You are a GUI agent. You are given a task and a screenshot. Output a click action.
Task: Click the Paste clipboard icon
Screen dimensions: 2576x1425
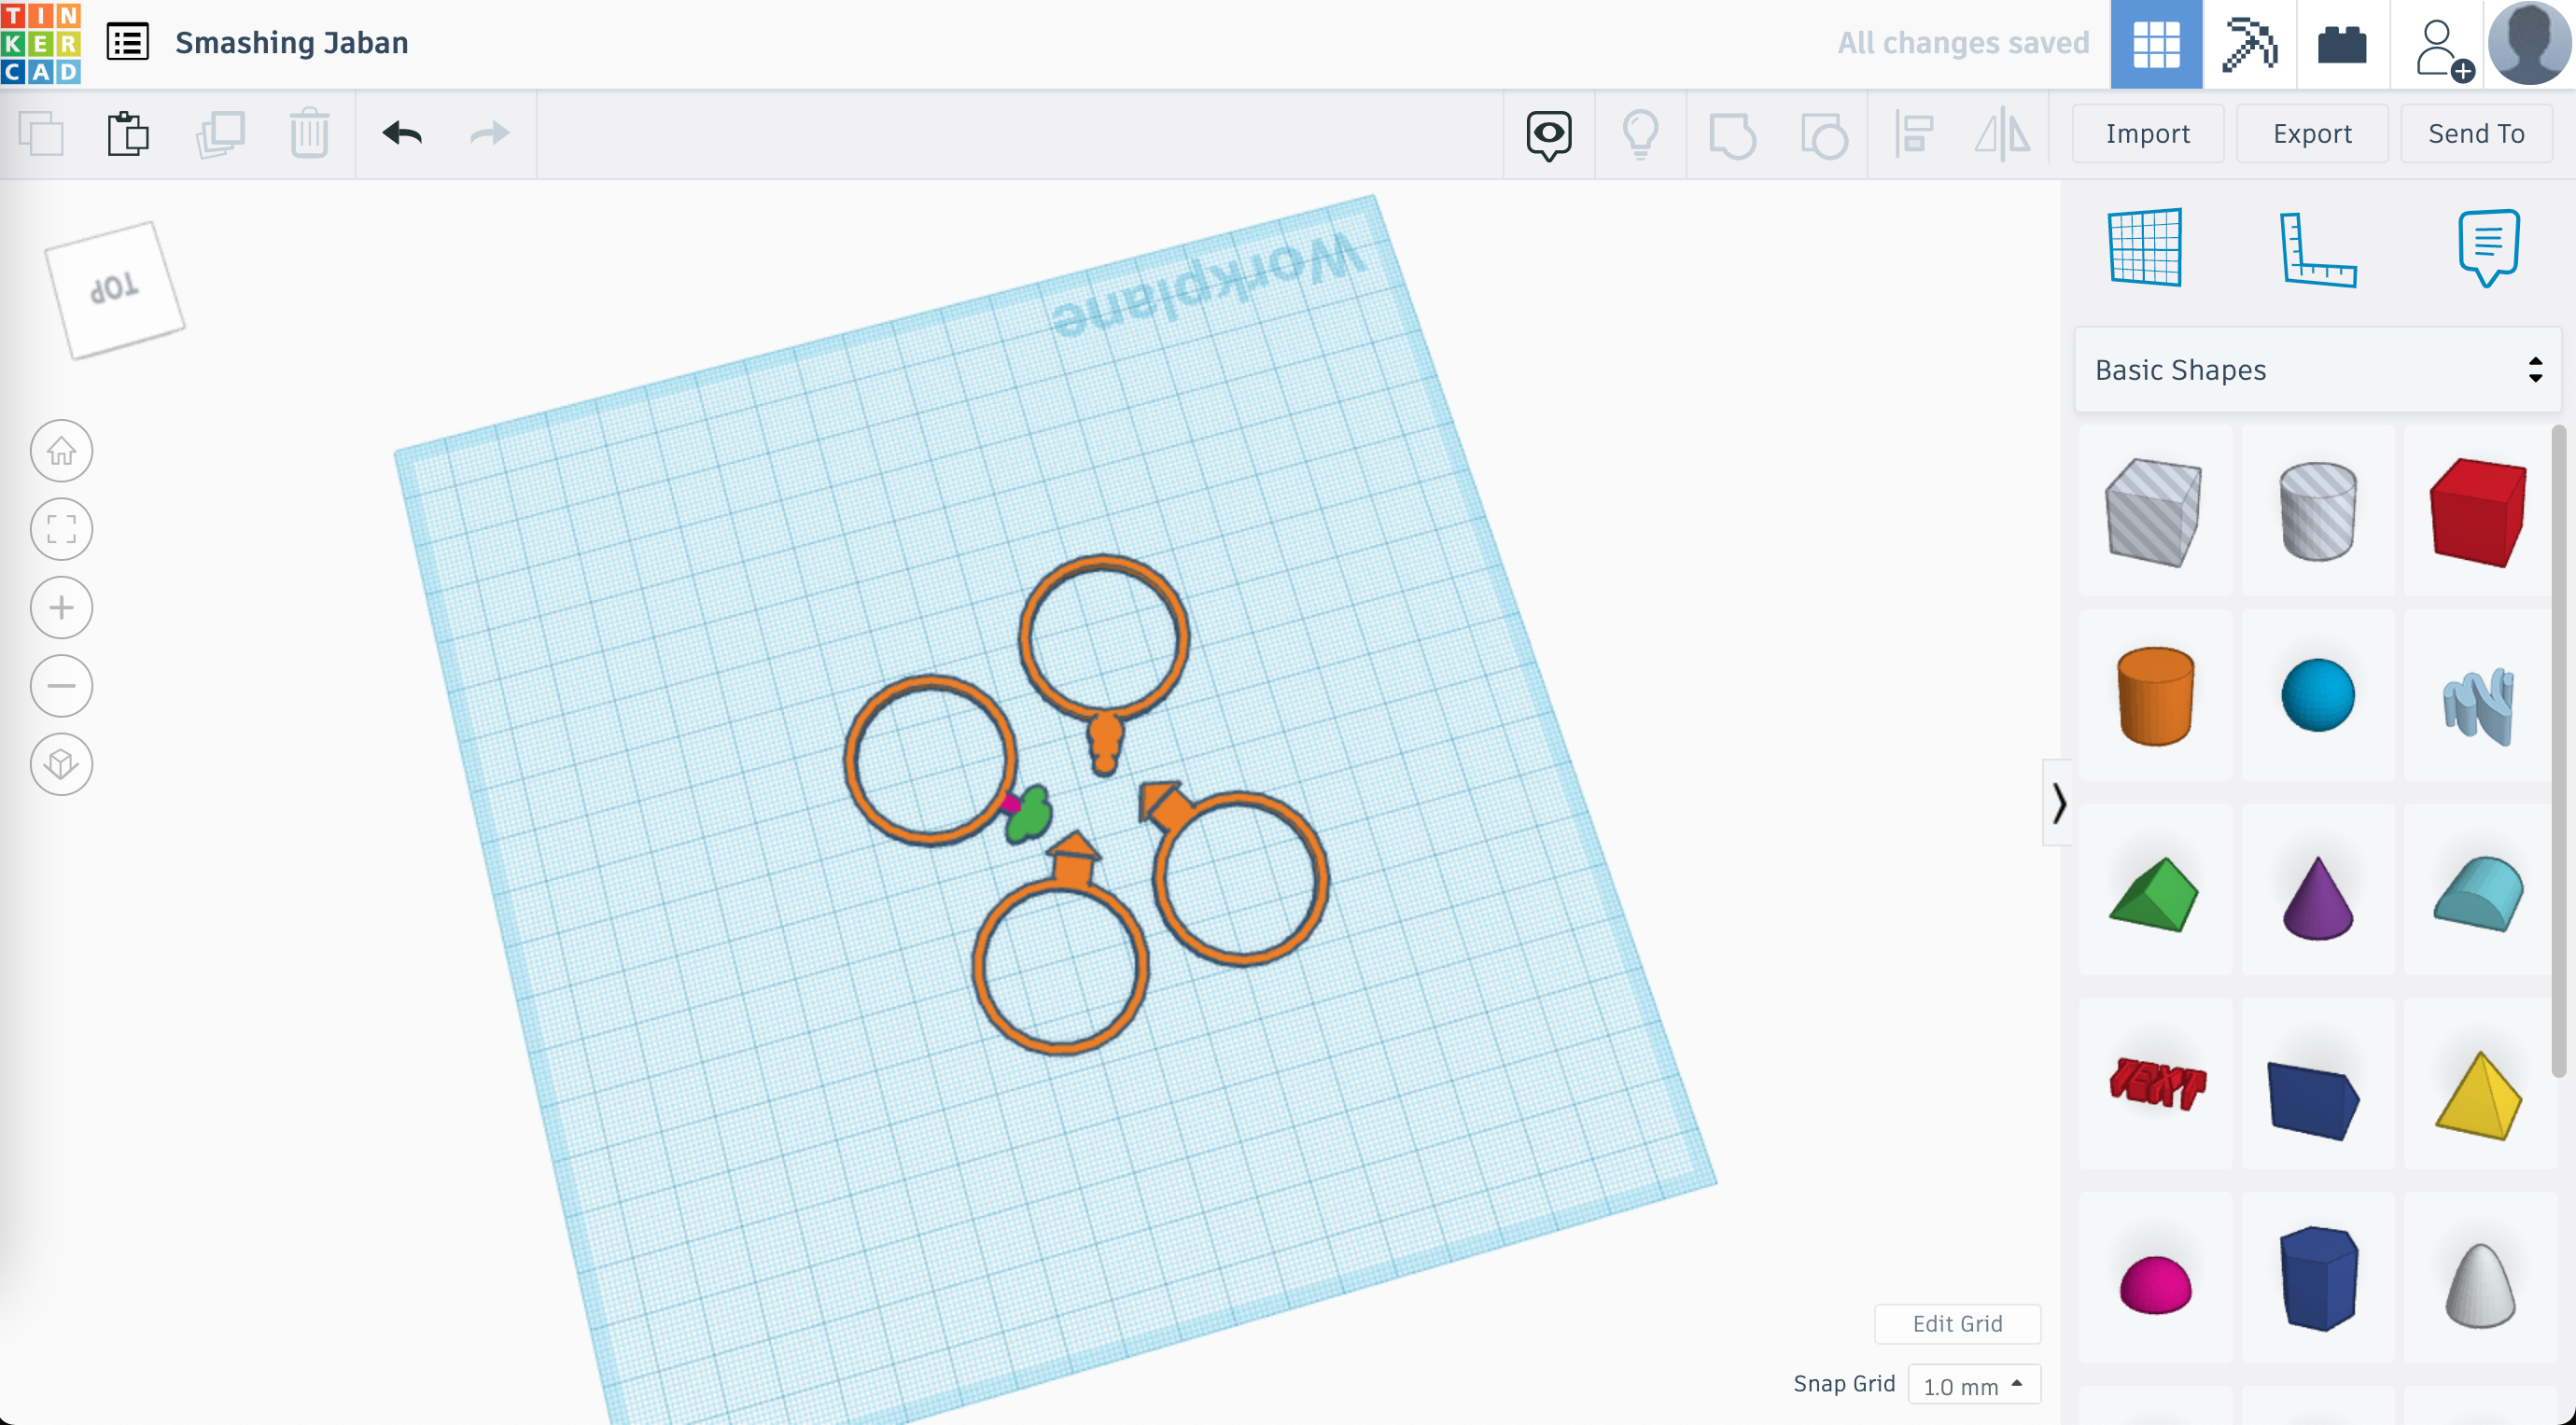[x=128, y=133]
